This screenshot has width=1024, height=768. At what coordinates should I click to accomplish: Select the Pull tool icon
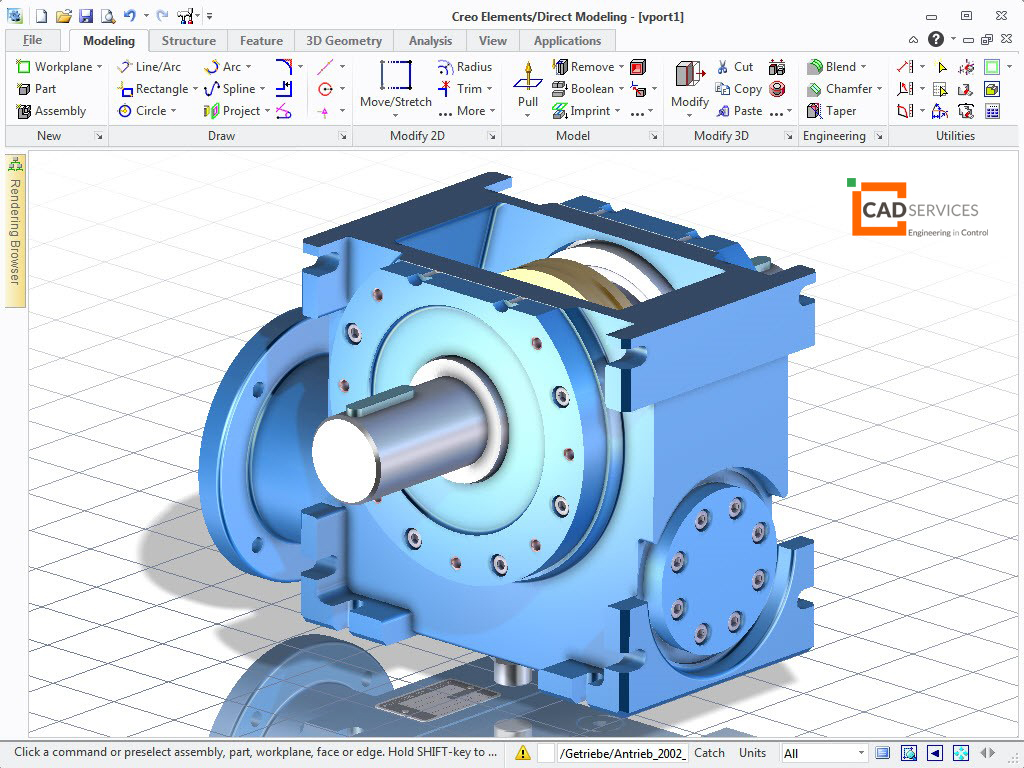(x=528, y=75)
